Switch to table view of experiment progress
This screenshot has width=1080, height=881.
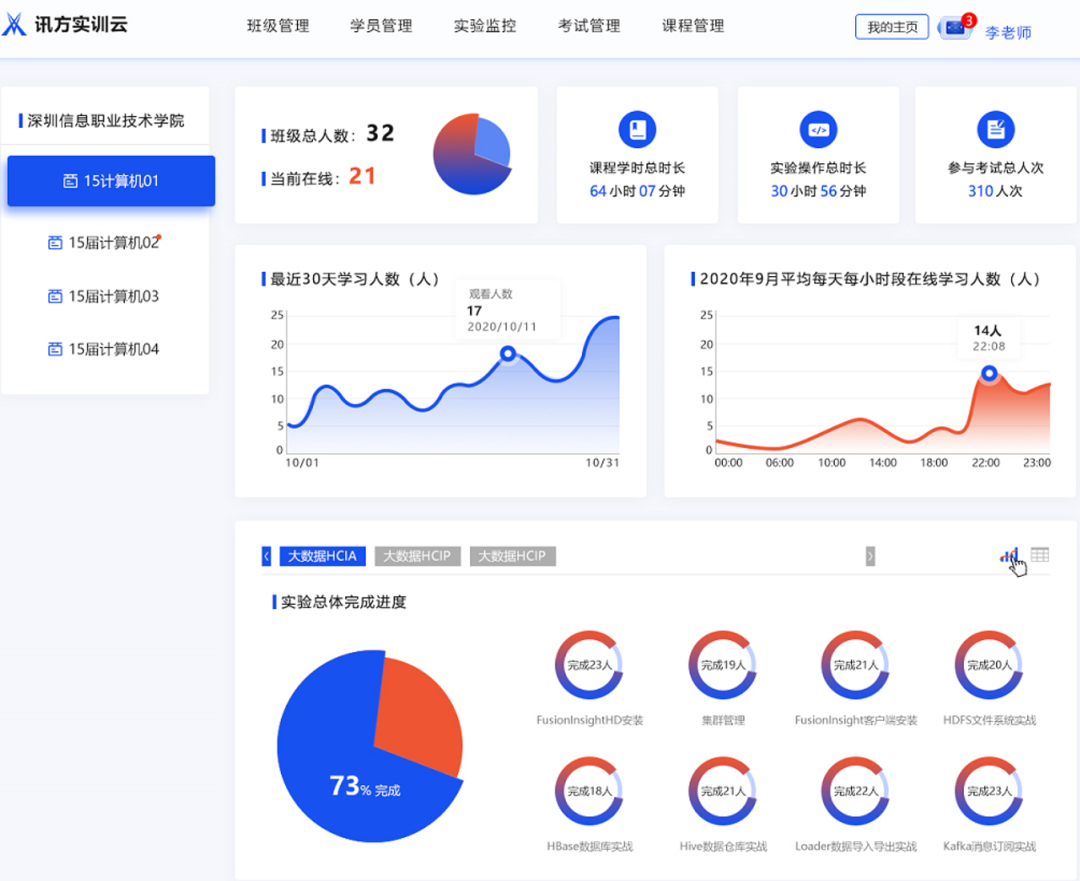tap(1040, 555)
